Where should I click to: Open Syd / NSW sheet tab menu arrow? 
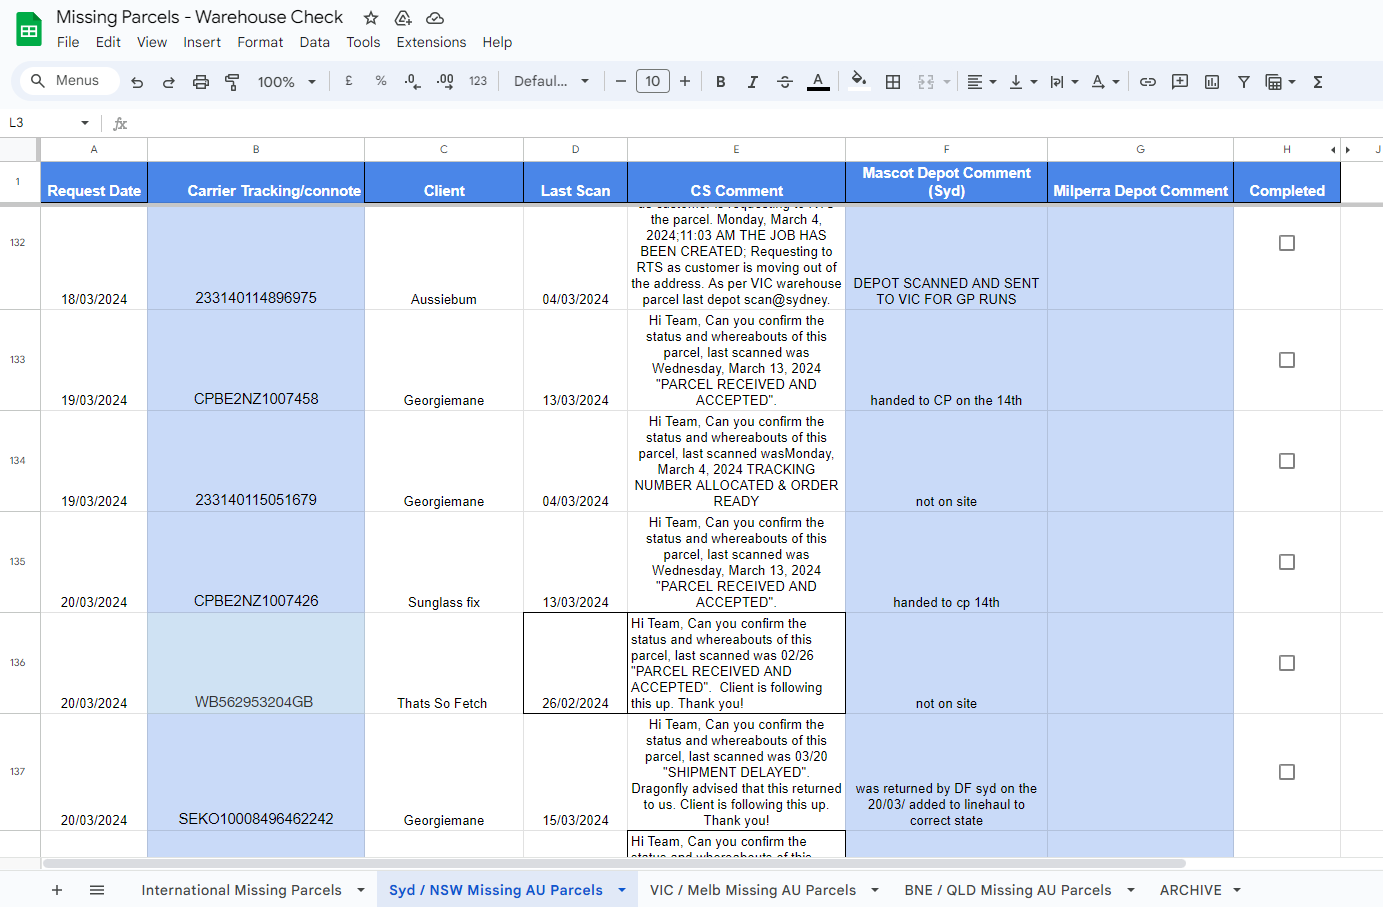pyautogui.click(x=622, y=890)
